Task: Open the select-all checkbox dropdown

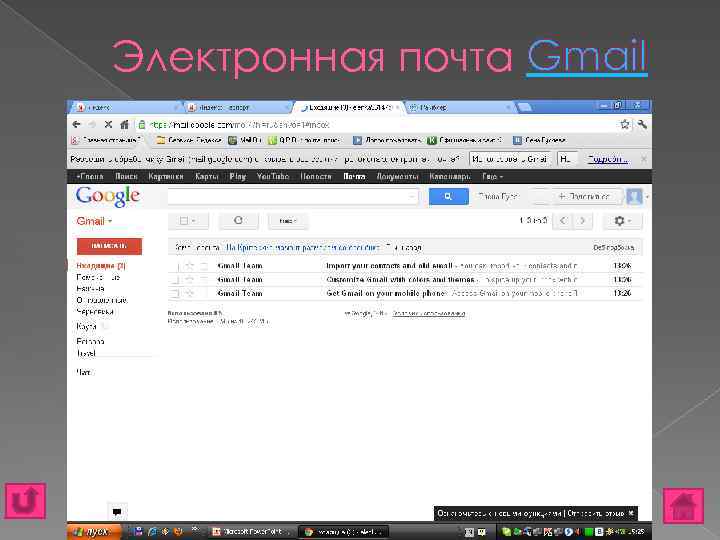Action: point(188,221)
